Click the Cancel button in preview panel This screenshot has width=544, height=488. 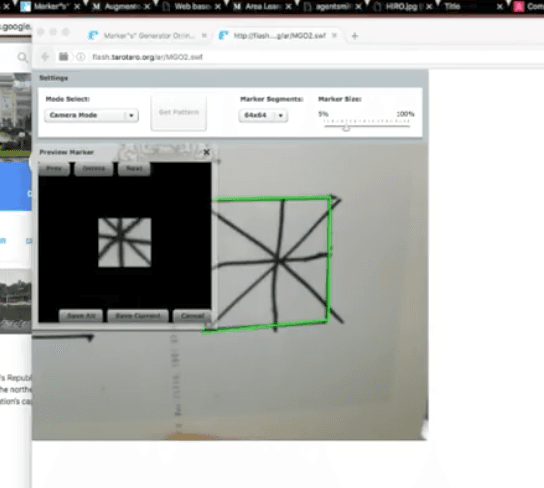192,316
